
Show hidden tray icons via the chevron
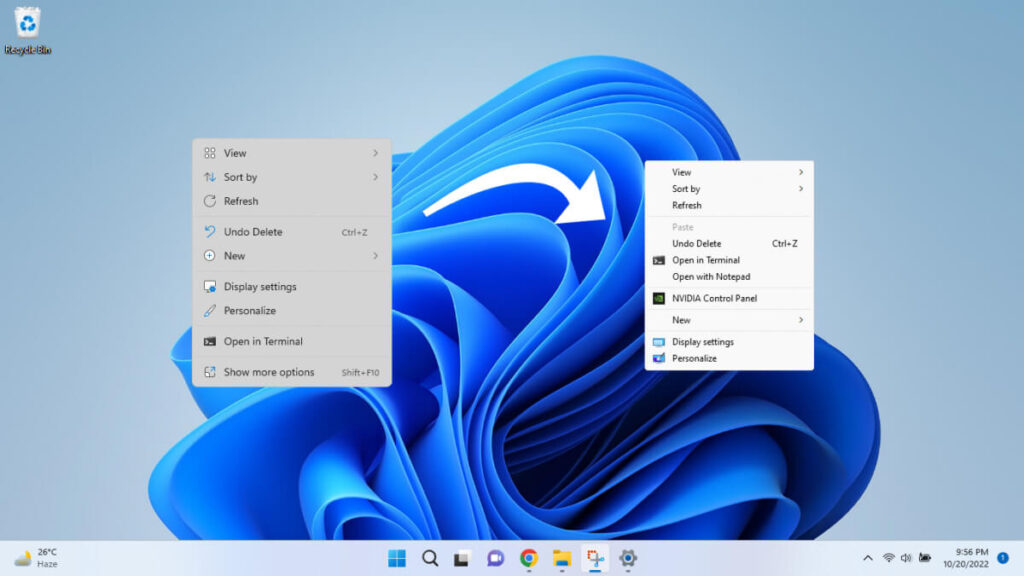[868, 559]
